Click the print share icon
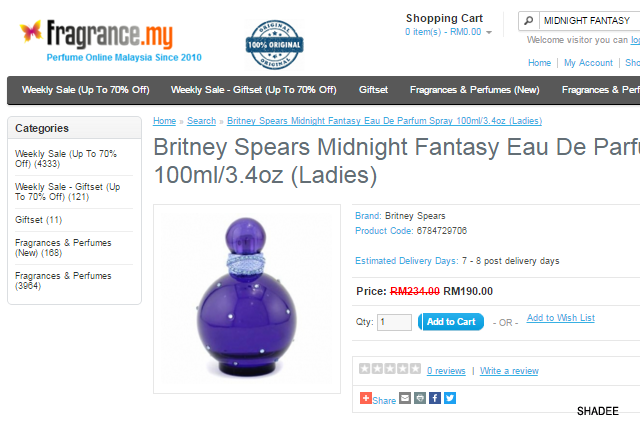 coord(420,398)
